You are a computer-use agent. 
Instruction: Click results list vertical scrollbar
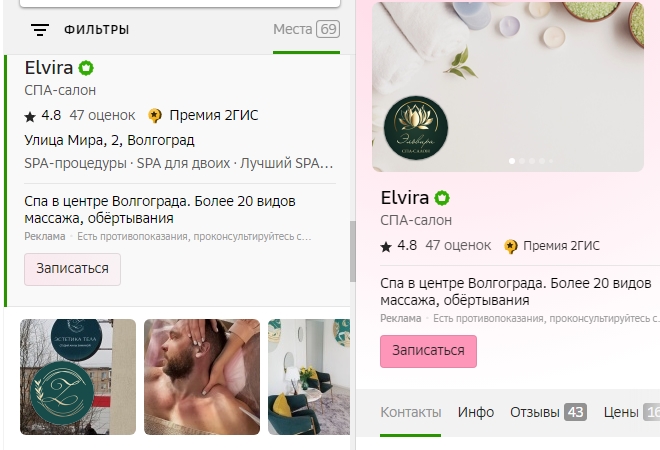point(353,252)
